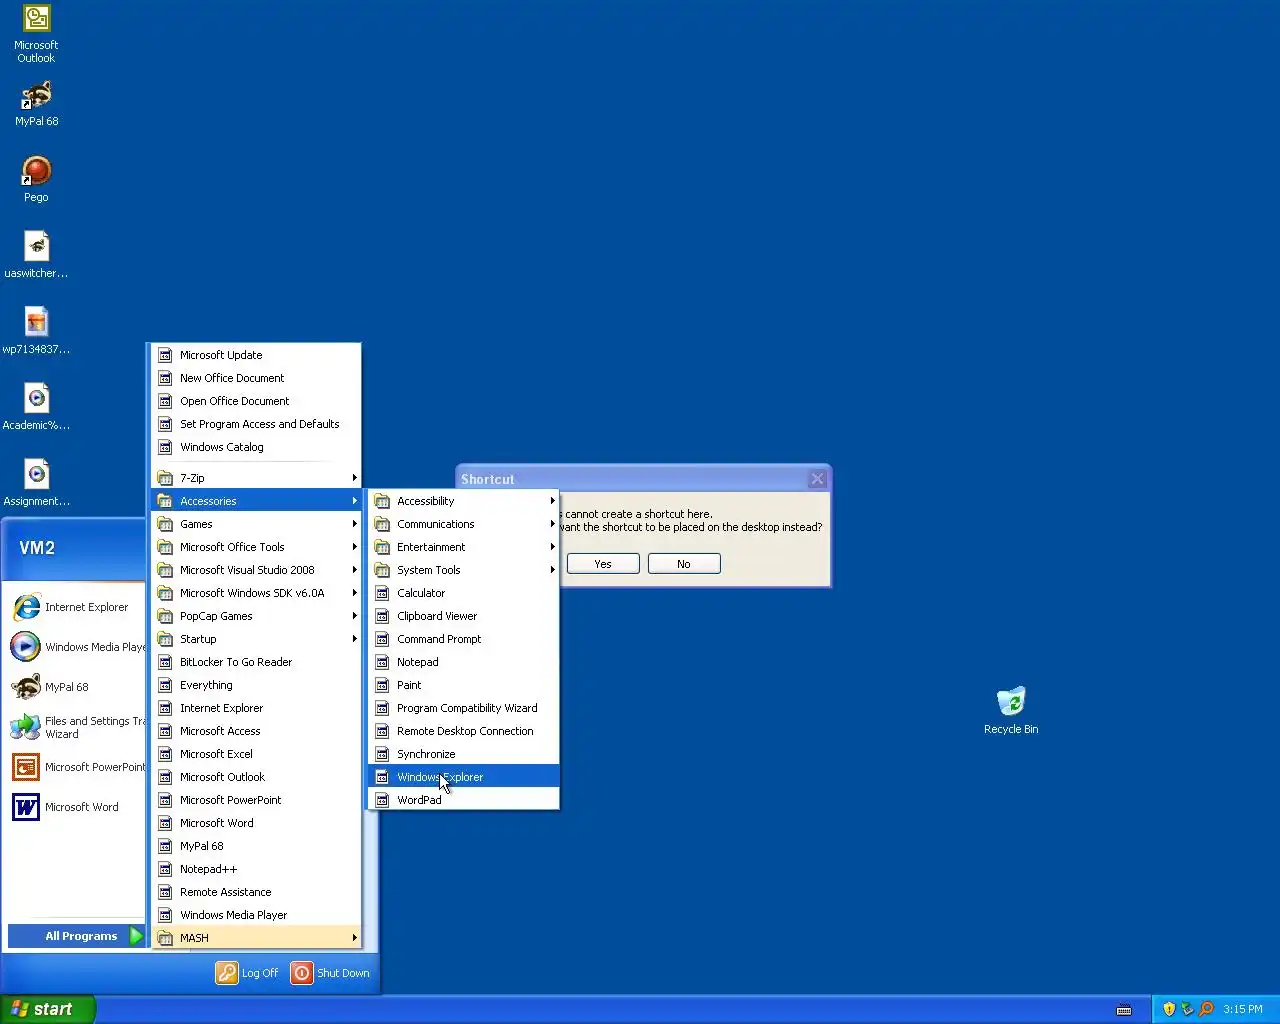Launch Notepad++ from programs list

256,869
